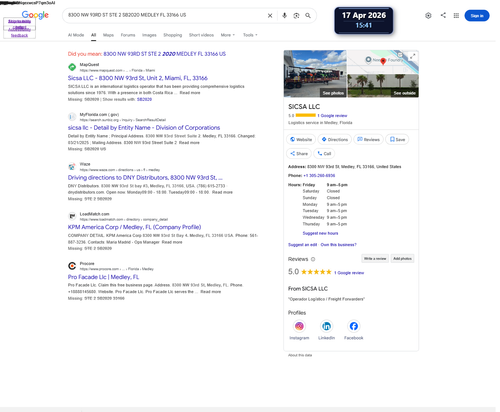Click Add photos button
This screenshot has width=500, height=412.
(x=402, y=259)
